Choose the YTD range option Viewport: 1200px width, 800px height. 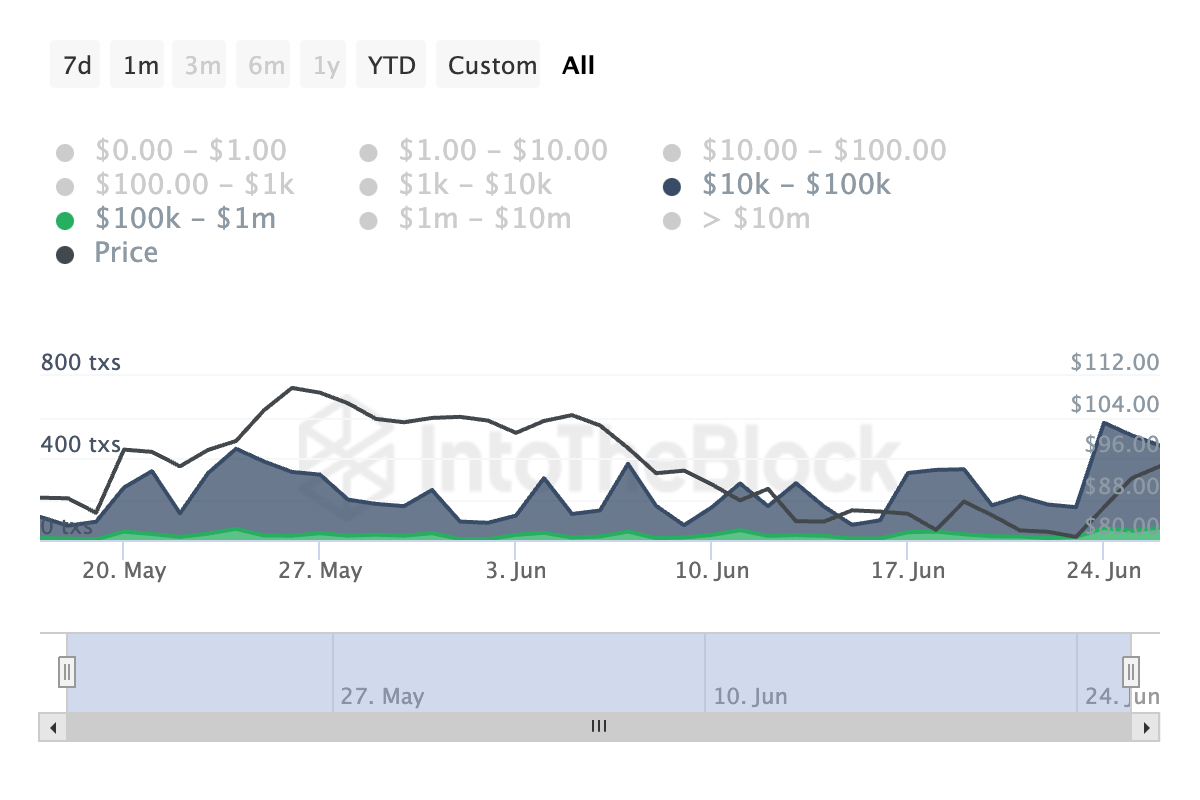[x=392, y=66]
